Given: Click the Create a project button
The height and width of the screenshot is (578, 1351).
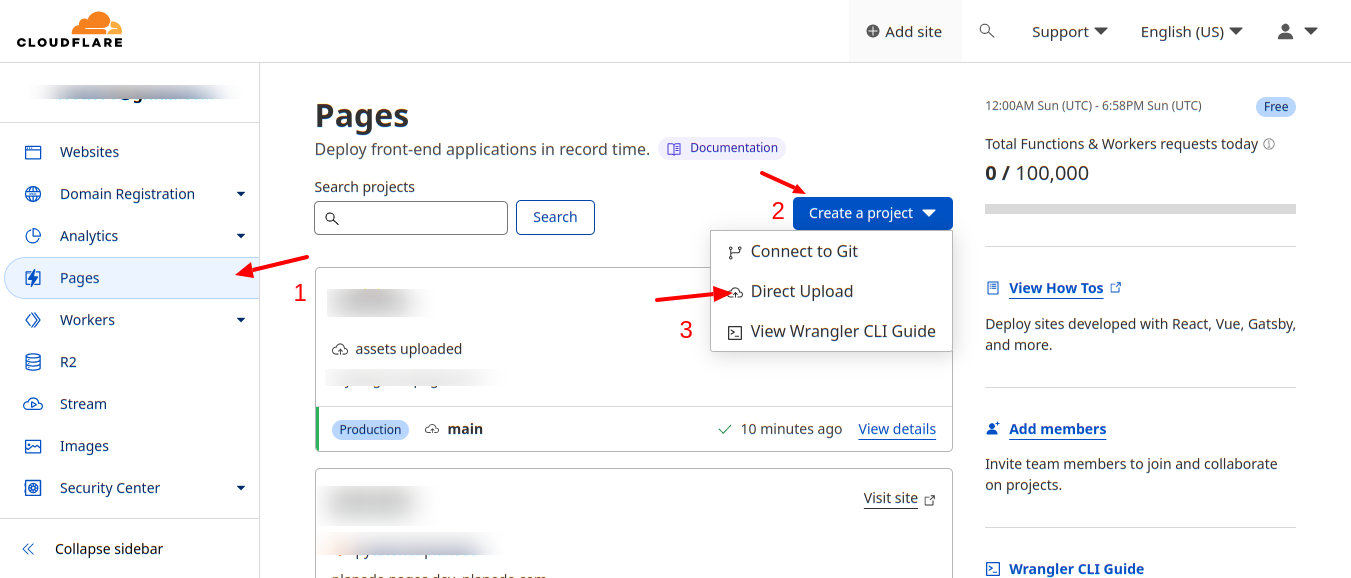Looking at the screenshot, I should click(872, 213).
